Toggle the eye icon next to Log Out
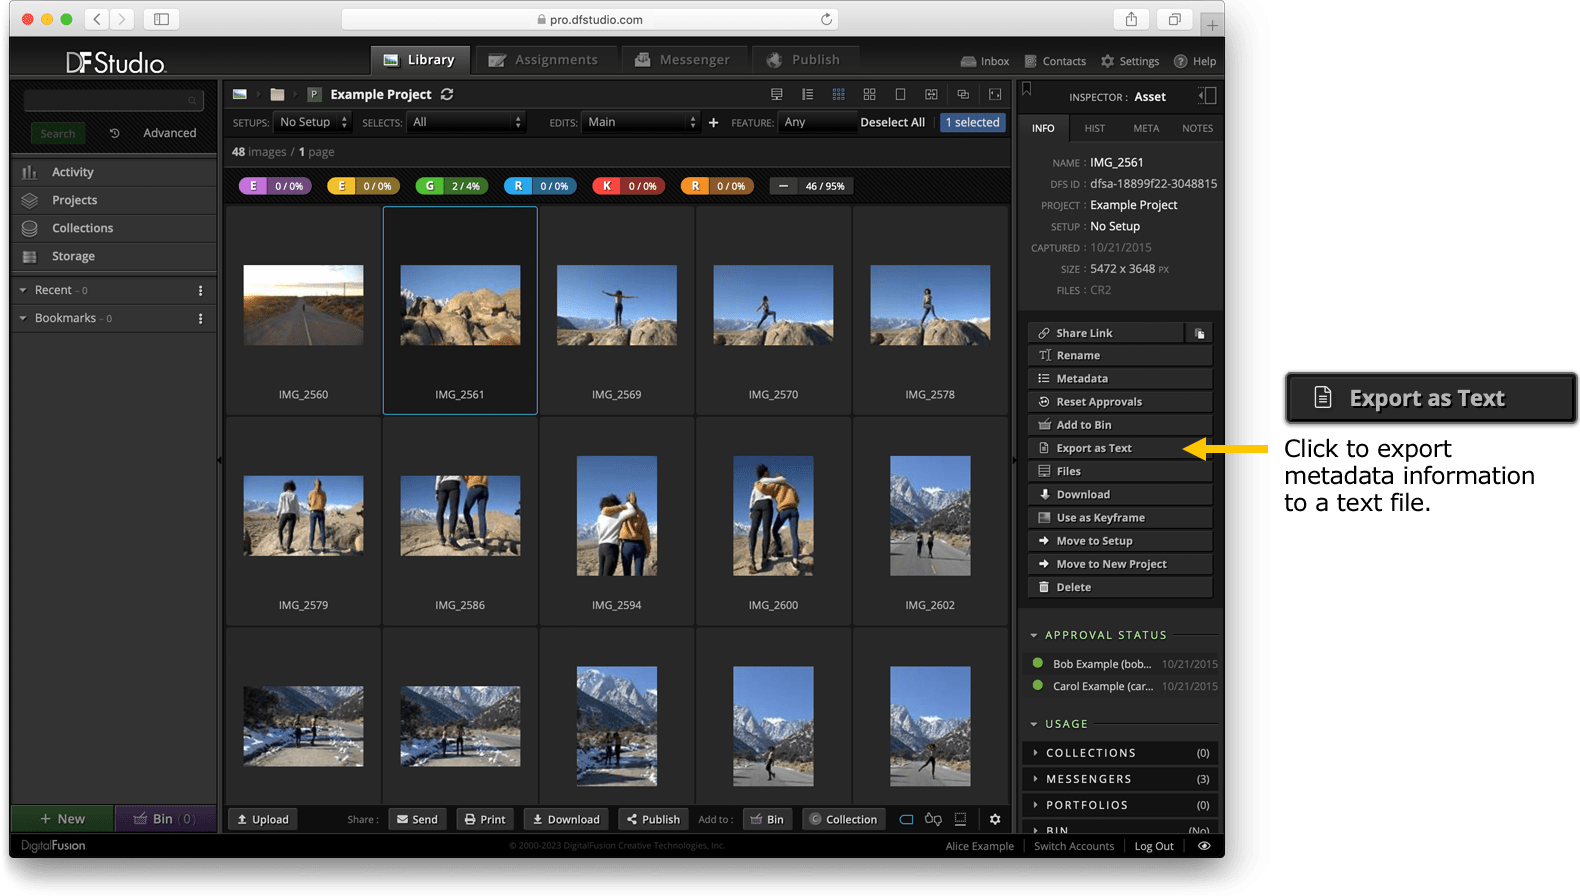 (1204, 846)
